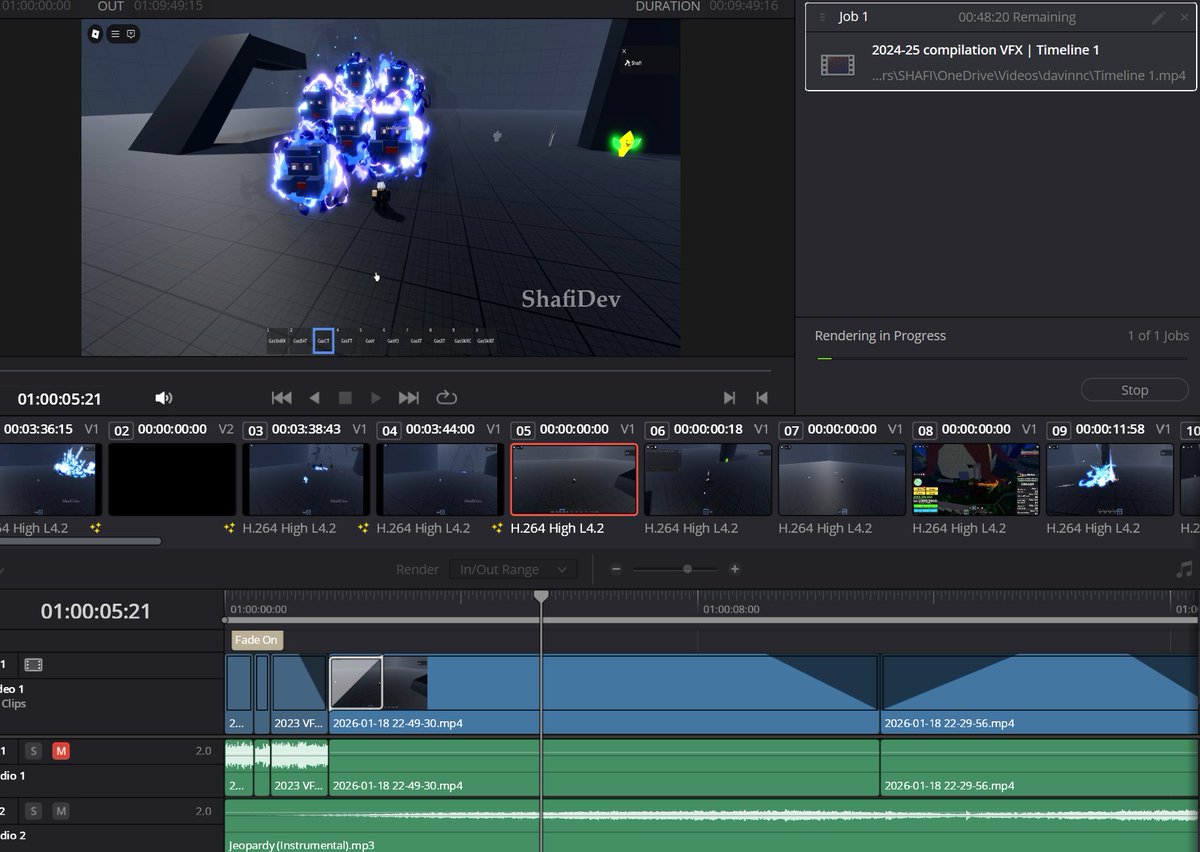1200x852 pixels.
Task: Click the Audio 1 channel value 2.0
Action: (x=203, y=750)
